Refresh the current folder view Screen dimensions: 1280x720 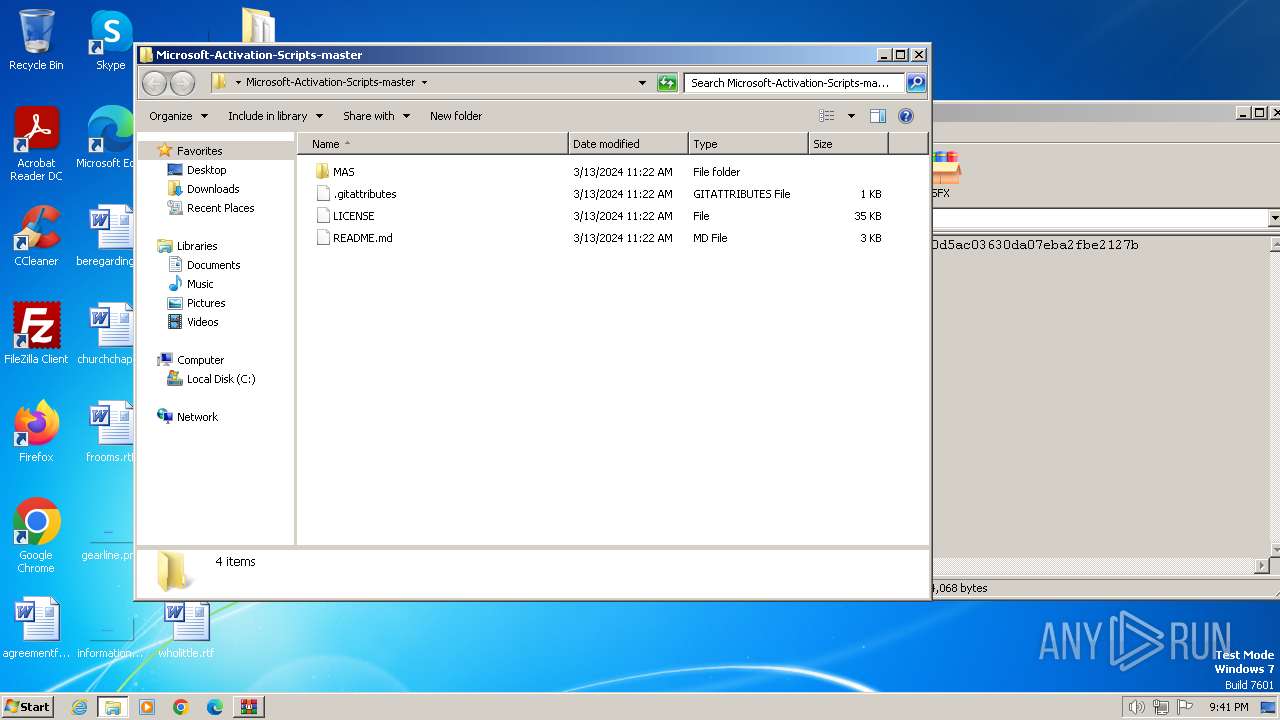click(667, 83)
